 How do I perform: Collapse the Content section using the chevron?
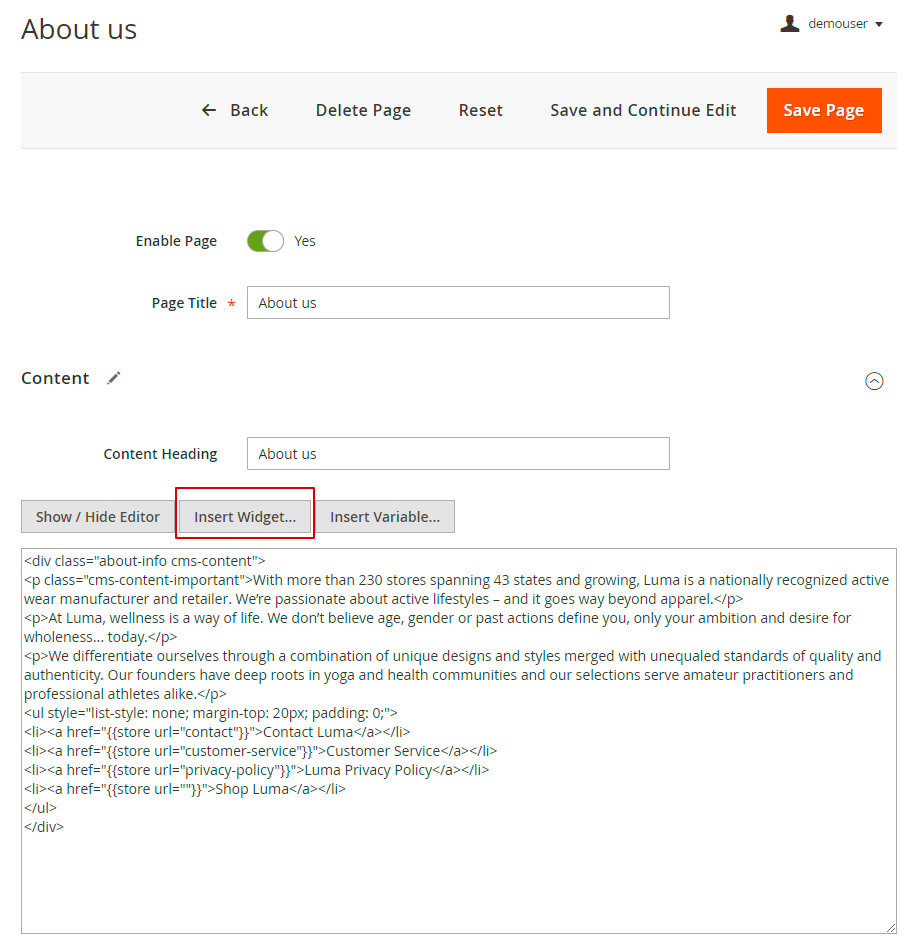point(874,381)
